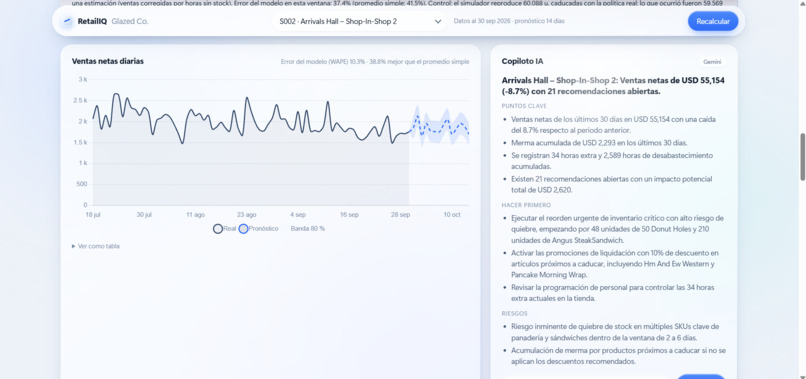Toggle the Pronóstico legend series
Viewport: 806px width, 379px height.
258,229
